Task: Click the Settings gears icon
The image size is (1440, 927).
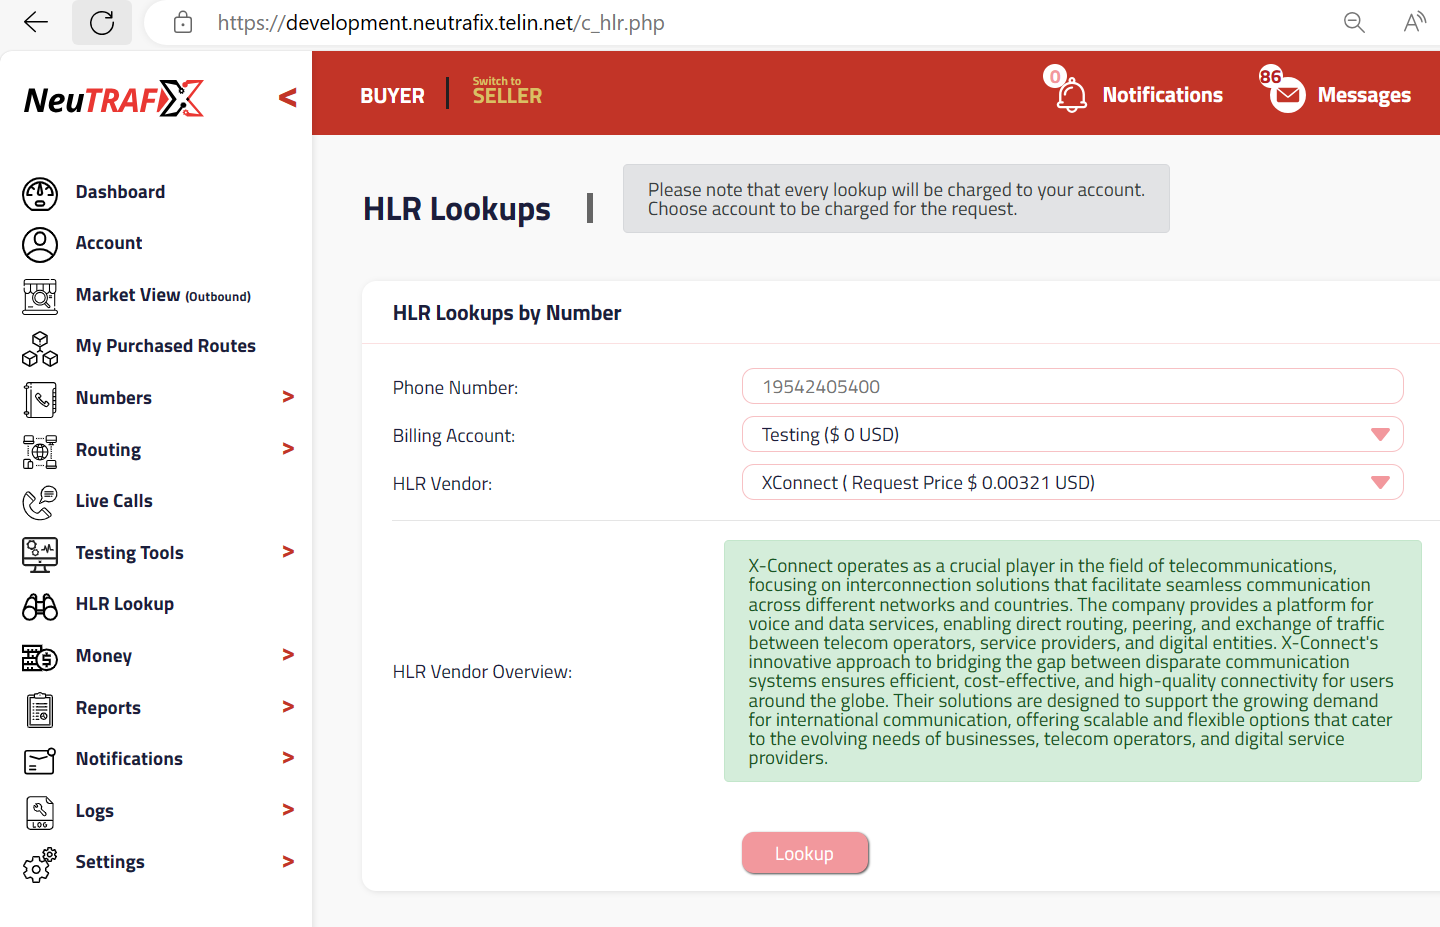Action: pyautogui.click(x=40, y=865)
